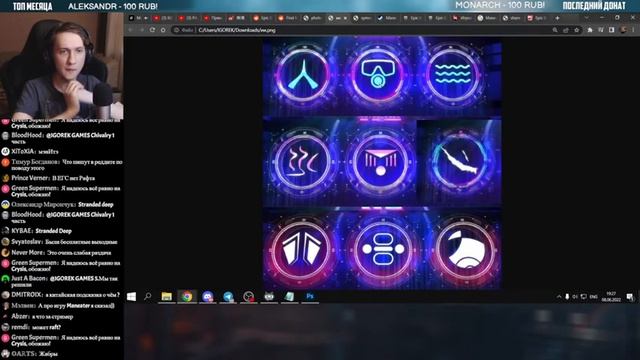Viewport: 640px width, 360px height.
Task: Click remdi's 'может raft?' chat message
Action: click(x=31, y=327)
